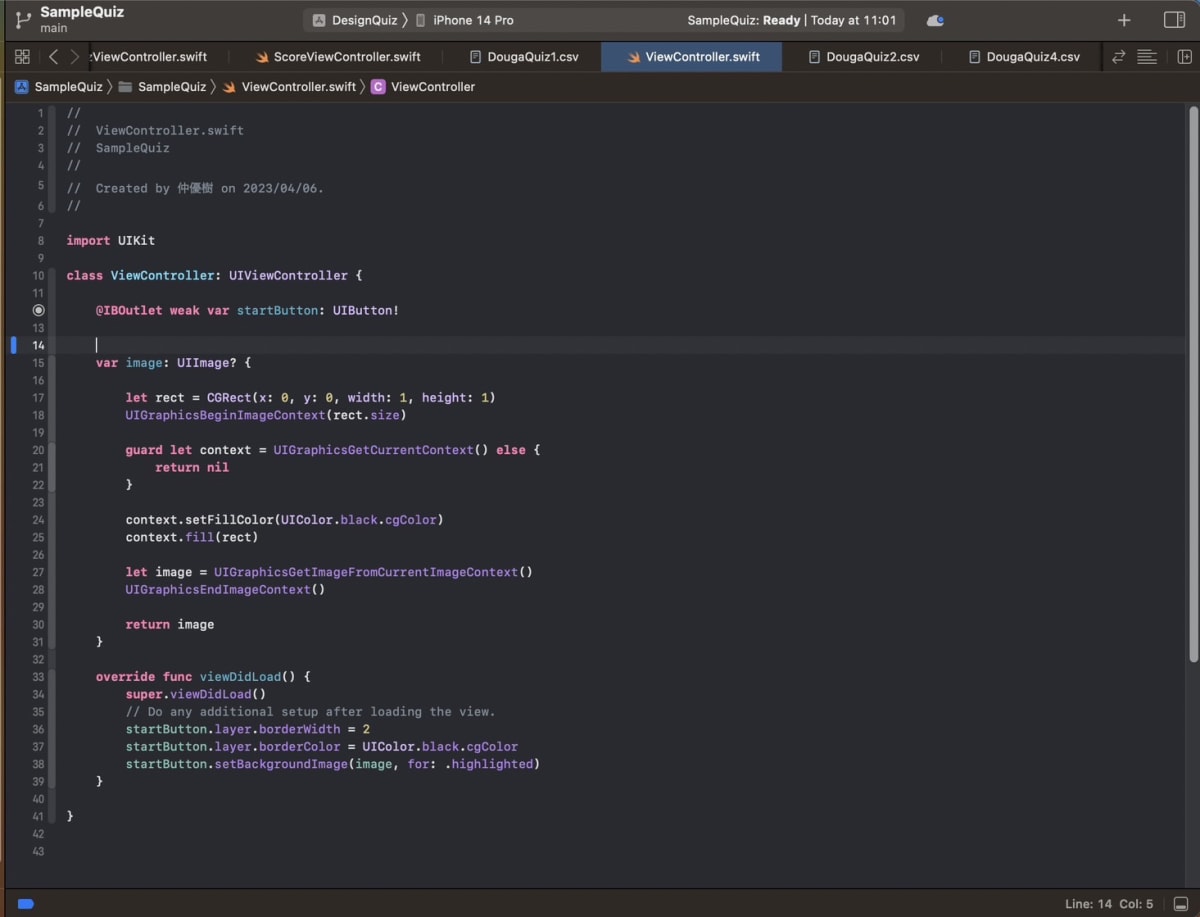The height and width of the screenshot is (917, 1200).
Task: Choose run destination iPhone 14 Pro
Action: [x=465, y=20]
